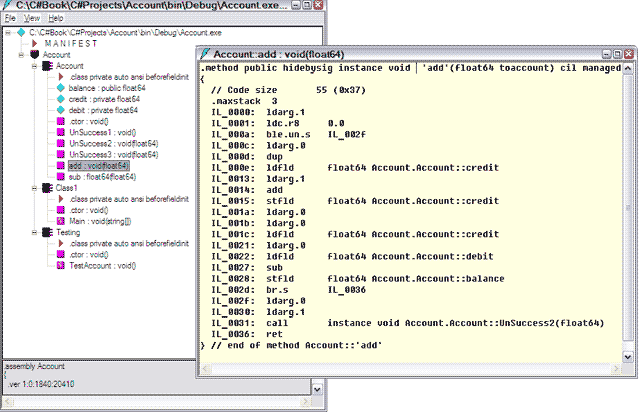Collapse the Class1 tree node
Screen dimensions: 640x412
(x=34, y=187)
